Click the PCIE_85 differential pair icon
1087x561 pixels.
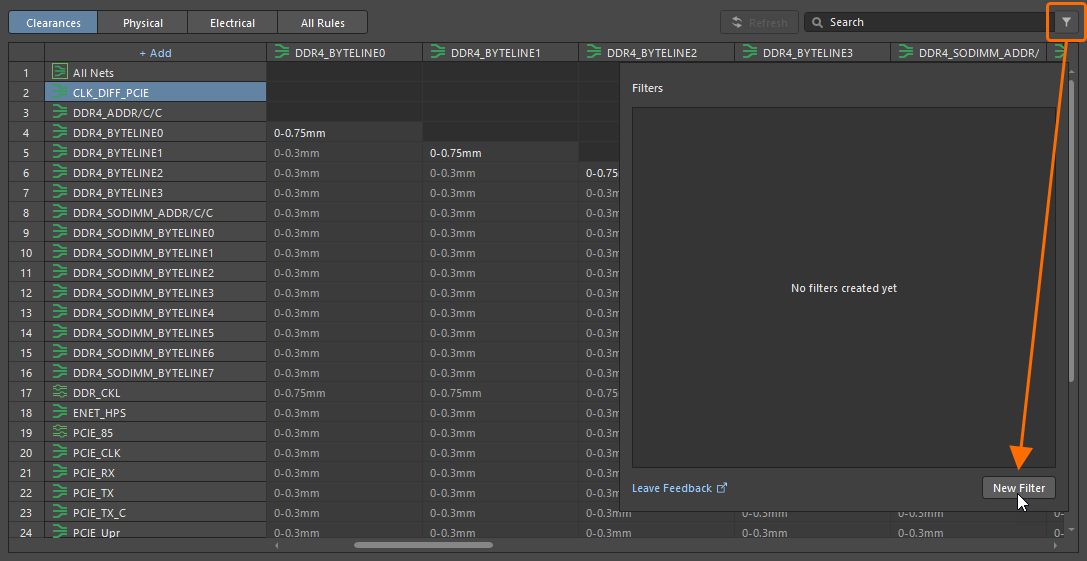click(x=59, y=433)
